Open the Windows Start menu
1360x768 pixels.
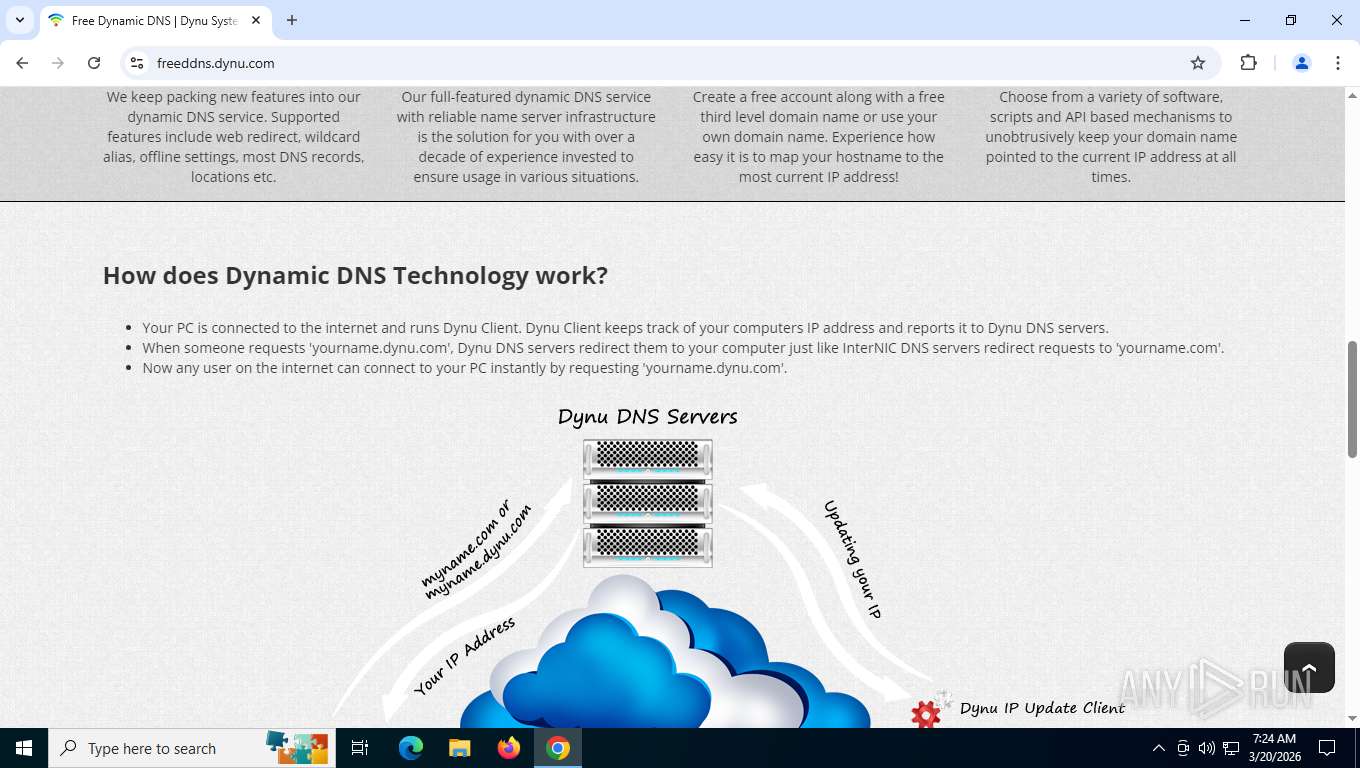(x=24, y=748)
